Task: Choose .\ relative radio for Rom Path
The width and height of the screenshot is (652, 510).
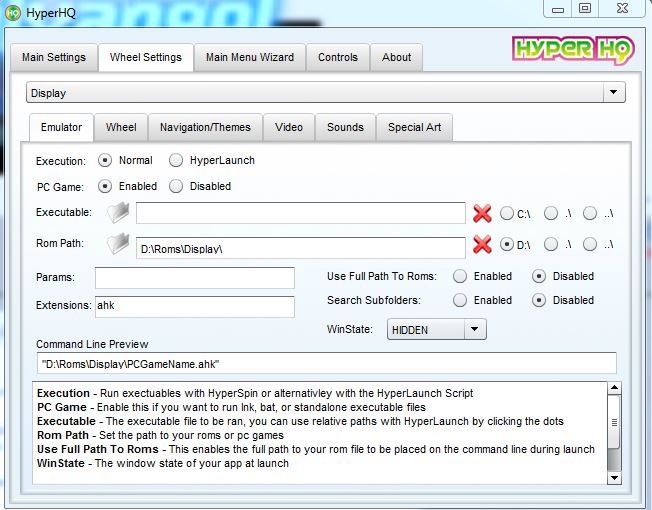Action: coord(551,244)
